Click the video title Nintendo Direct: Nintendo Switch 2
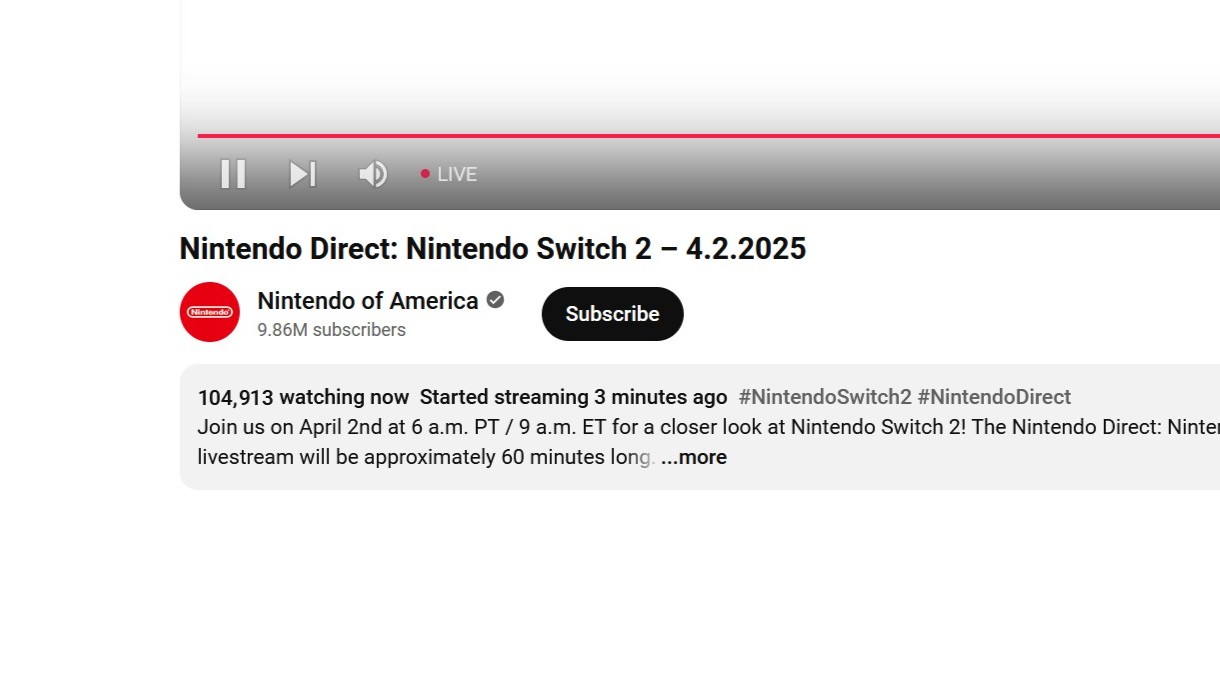The width and height of the screenshot is (1220, 686). pyautogui.click(x=492, y=248)
